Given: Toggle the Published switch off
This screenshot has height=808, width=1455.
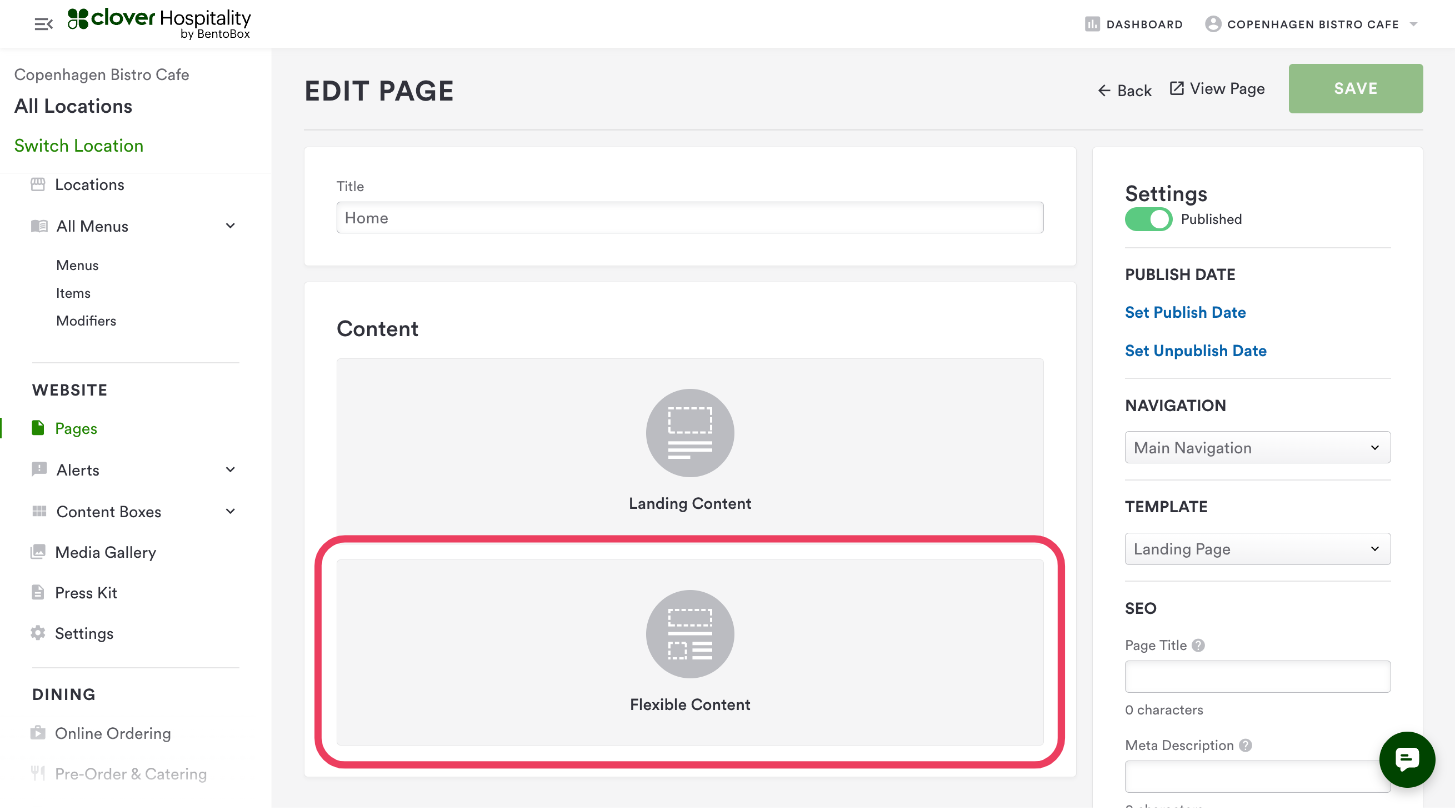Looking at the screenshot, I should pyautogui.click(x=1148, y=219).
